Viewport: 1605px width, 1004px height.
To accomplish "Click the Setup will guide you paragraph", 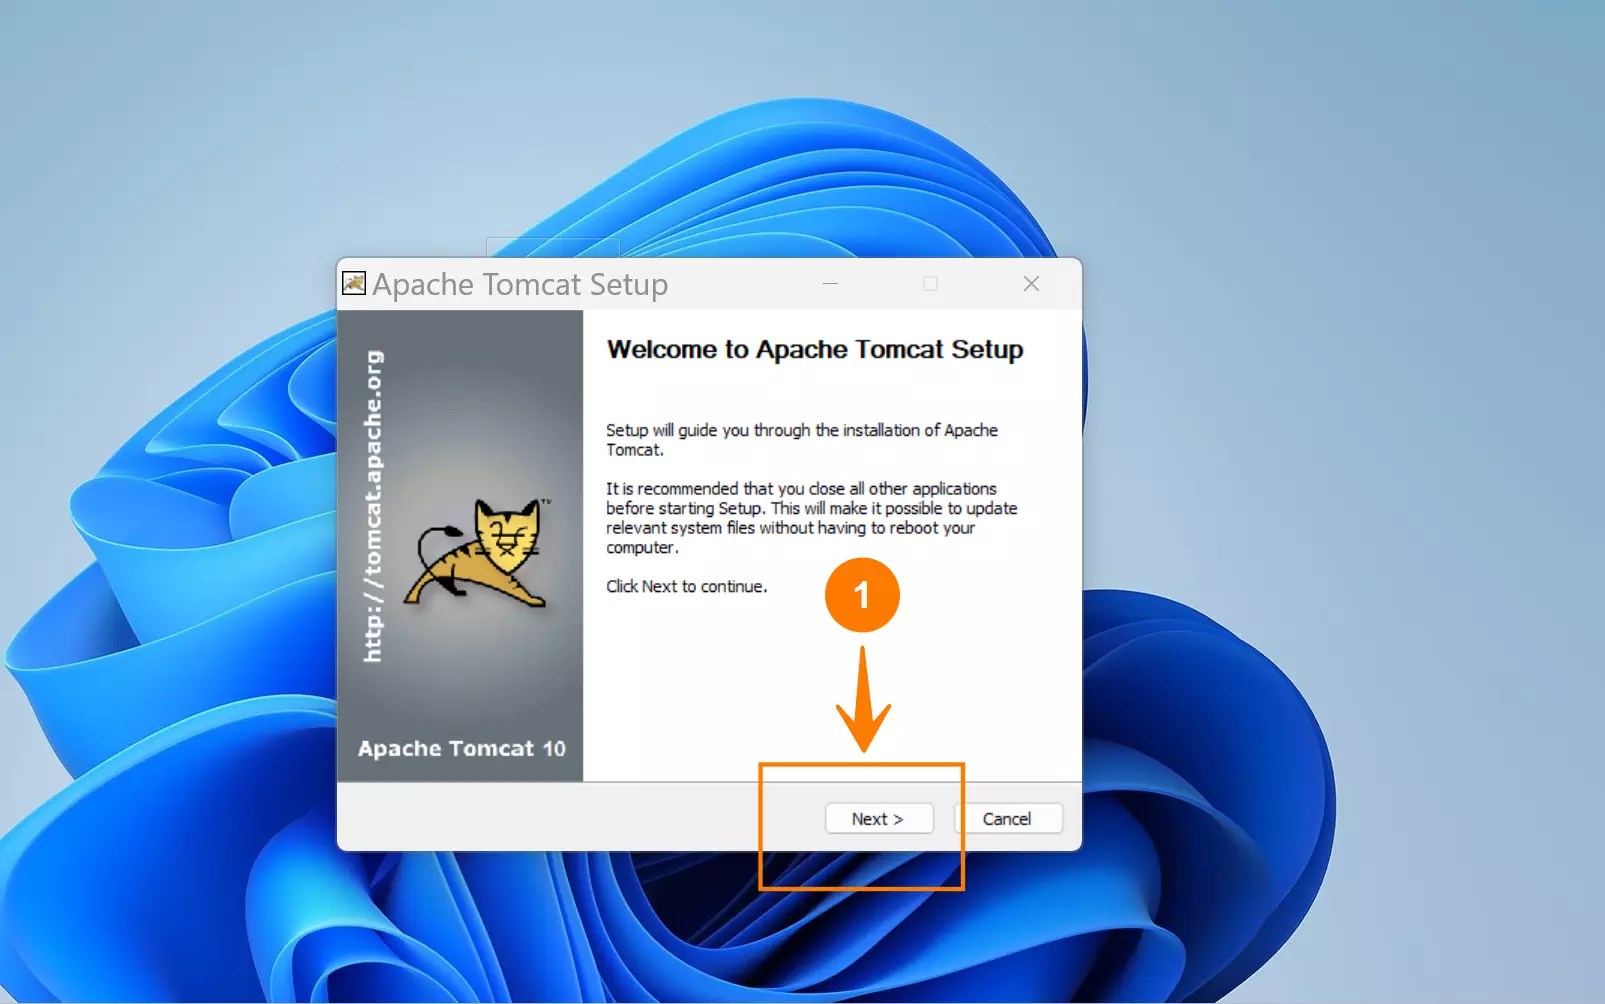I will pos(800,440).
